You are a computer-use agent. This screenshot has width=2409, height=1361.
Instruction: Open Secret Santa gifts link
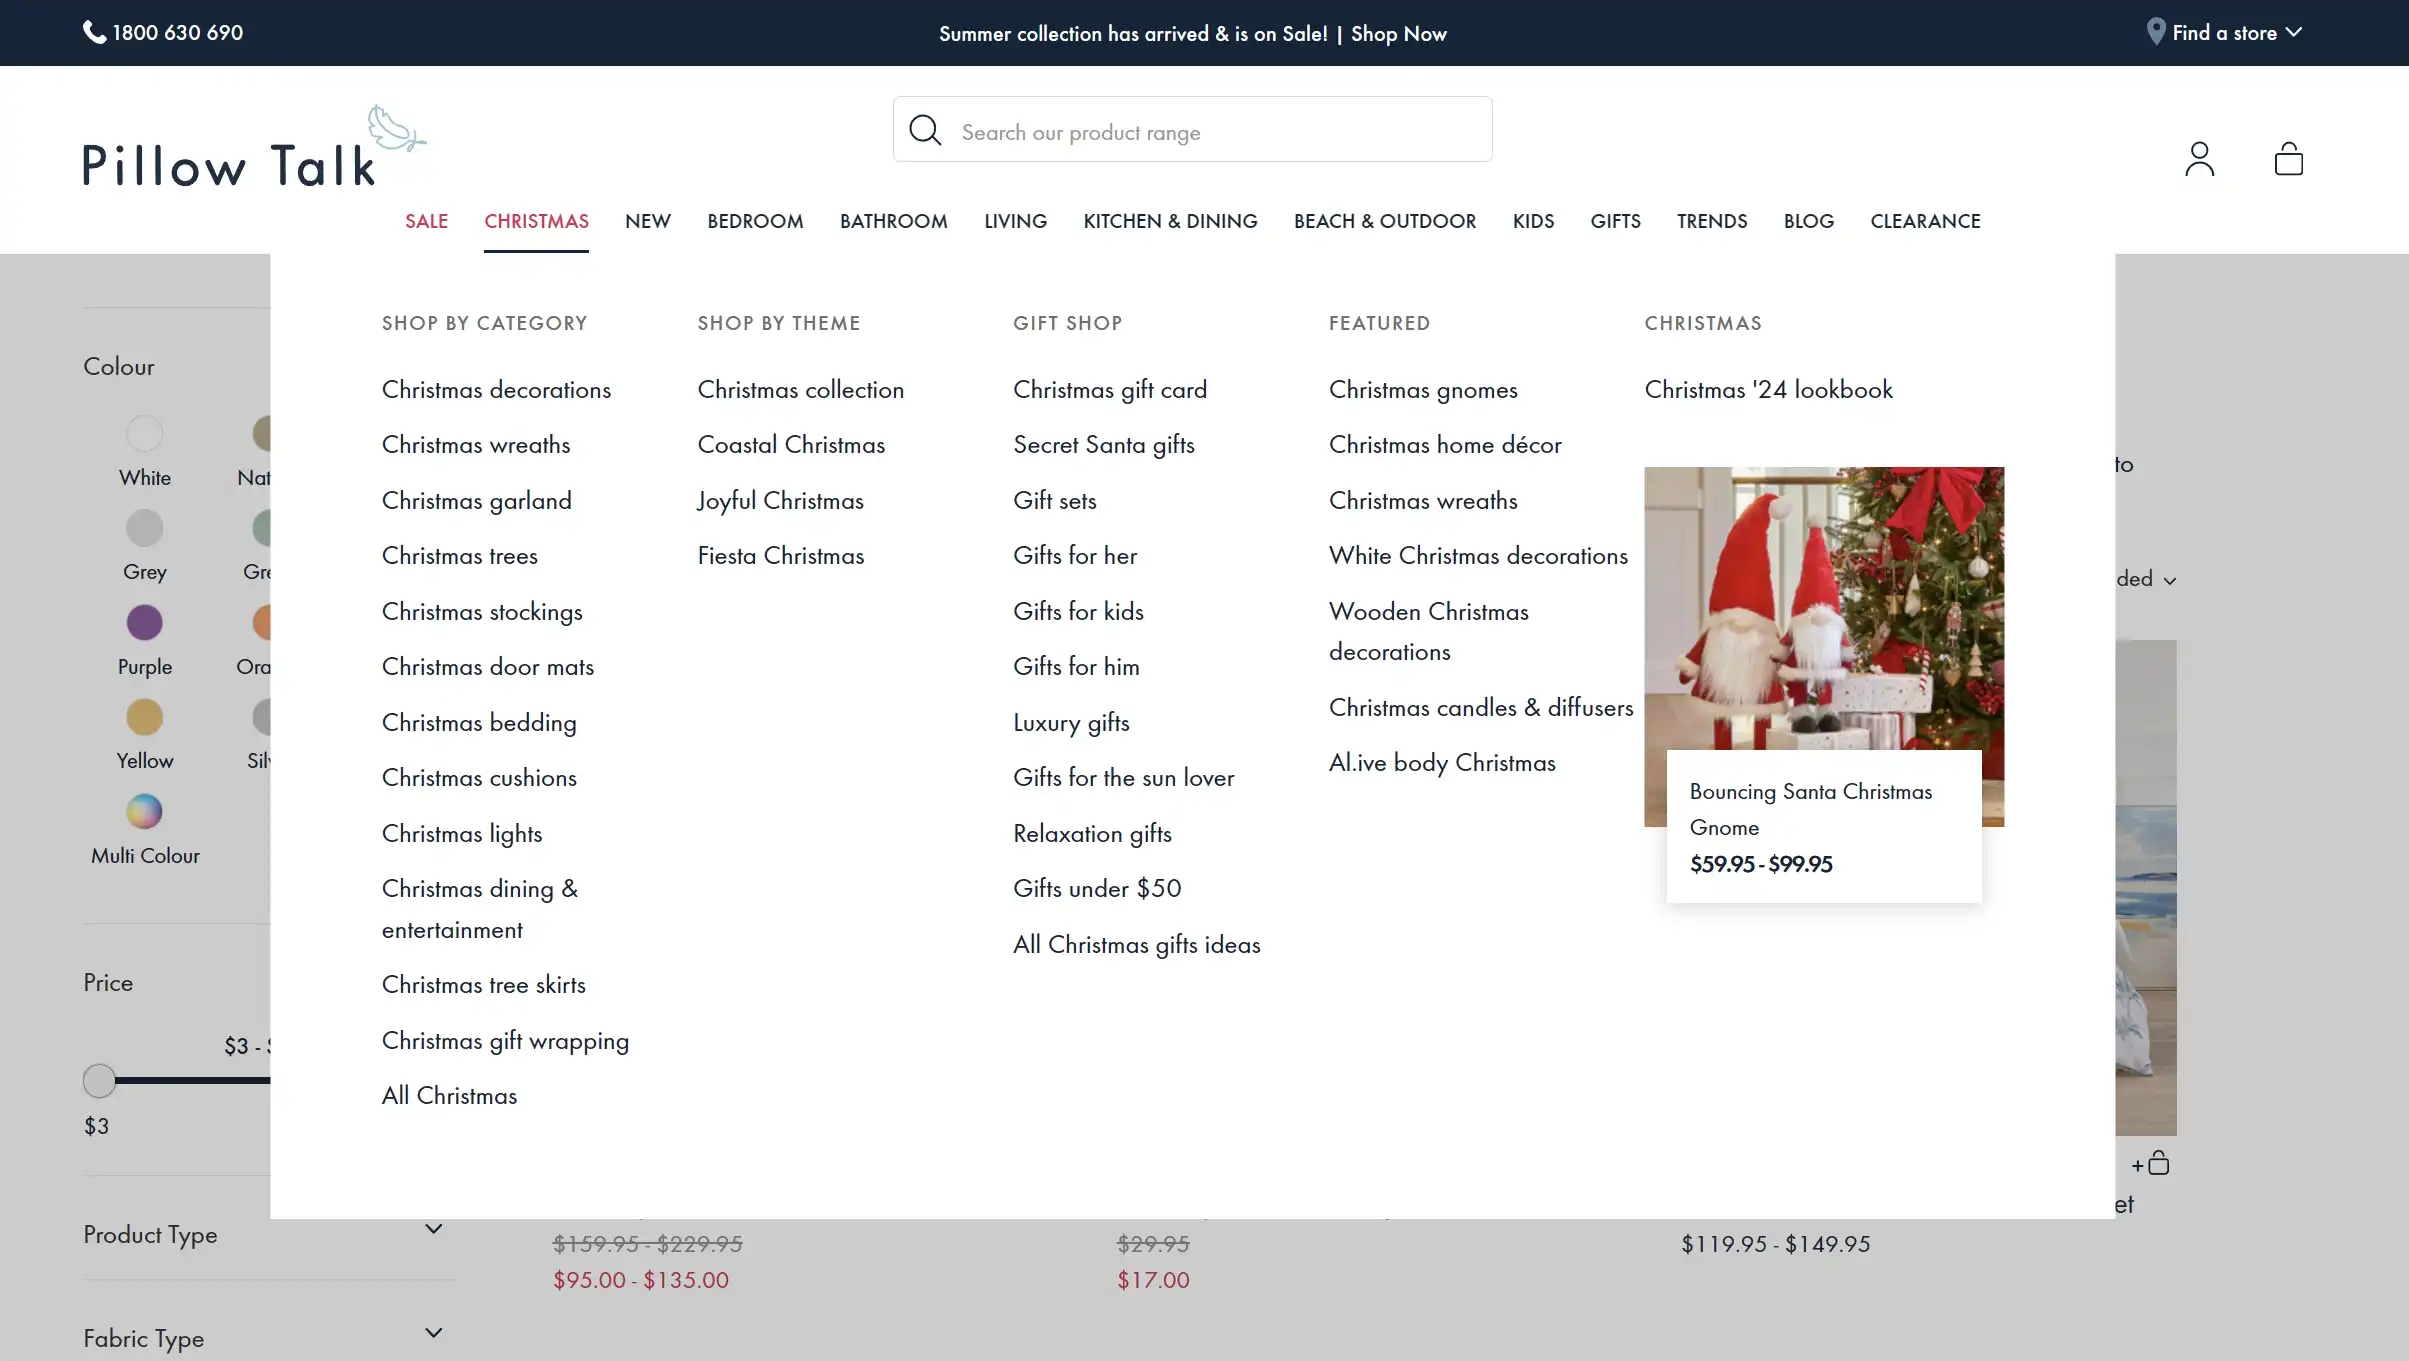[1104, 445]
